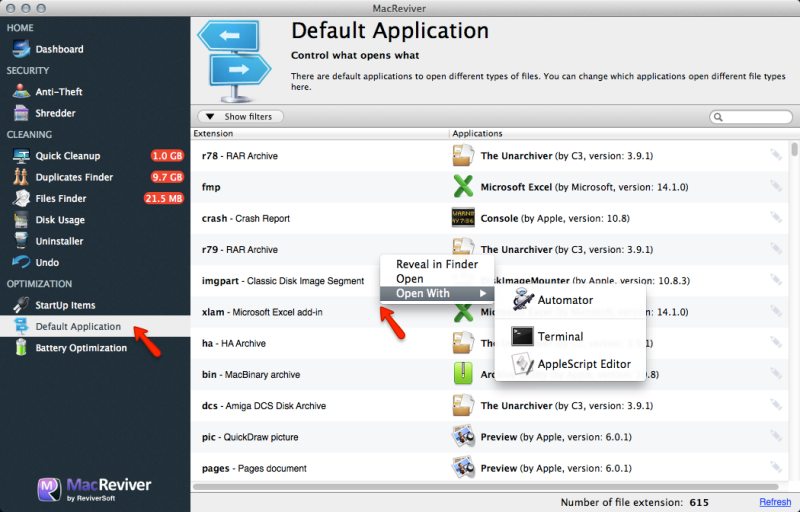
Task: Open the Dashboard icon in sidebar
Action: point(21,49)
